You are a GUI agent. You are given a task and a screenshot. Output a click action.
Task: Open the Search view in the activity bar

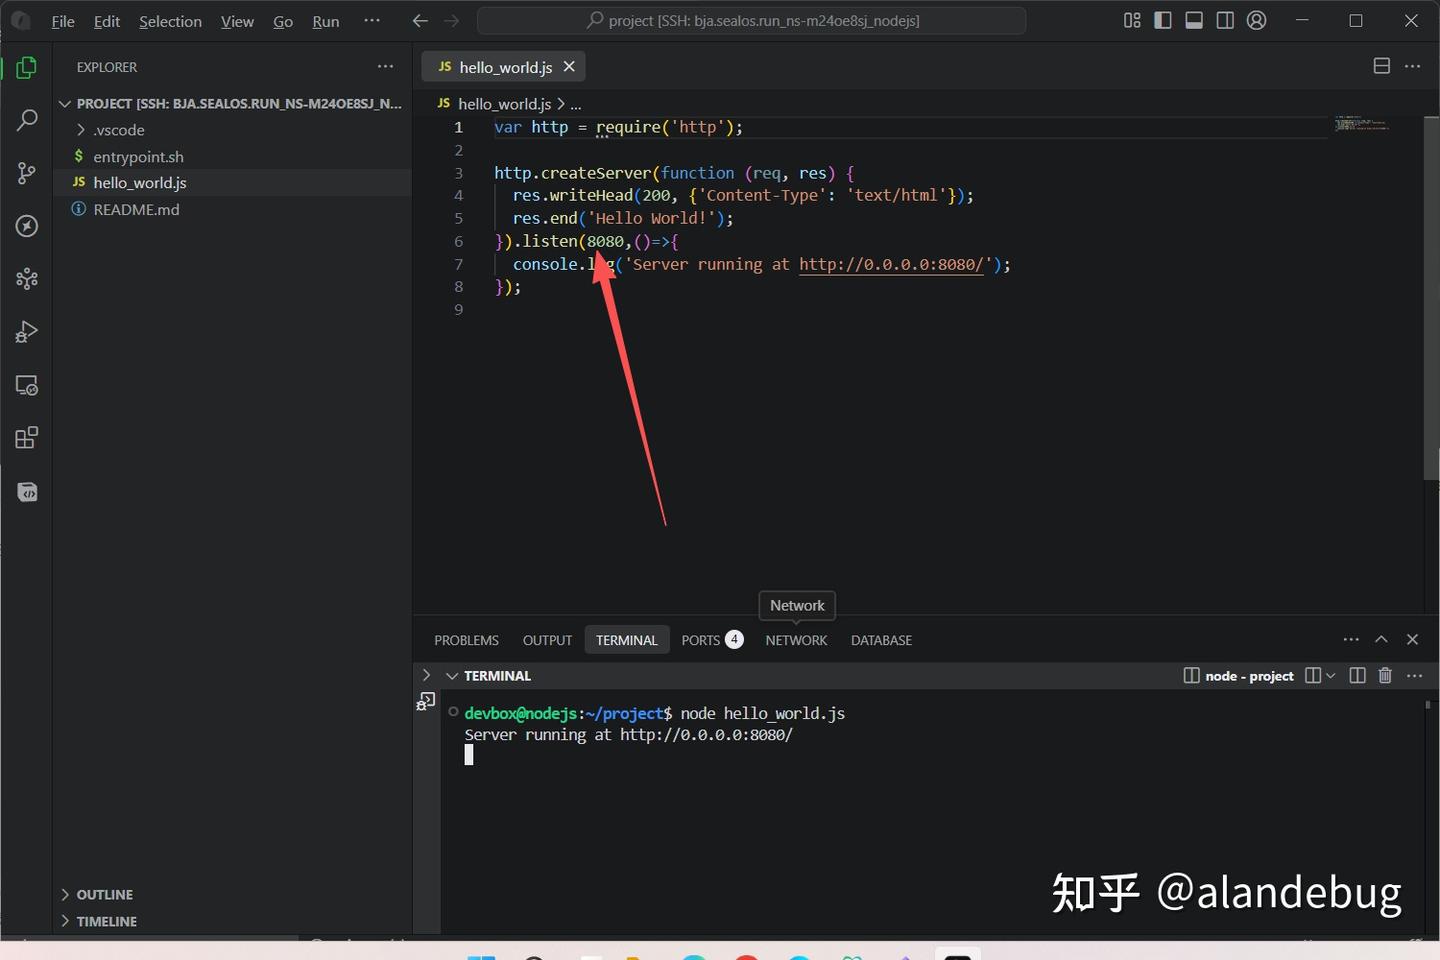(x=27, y=120)
